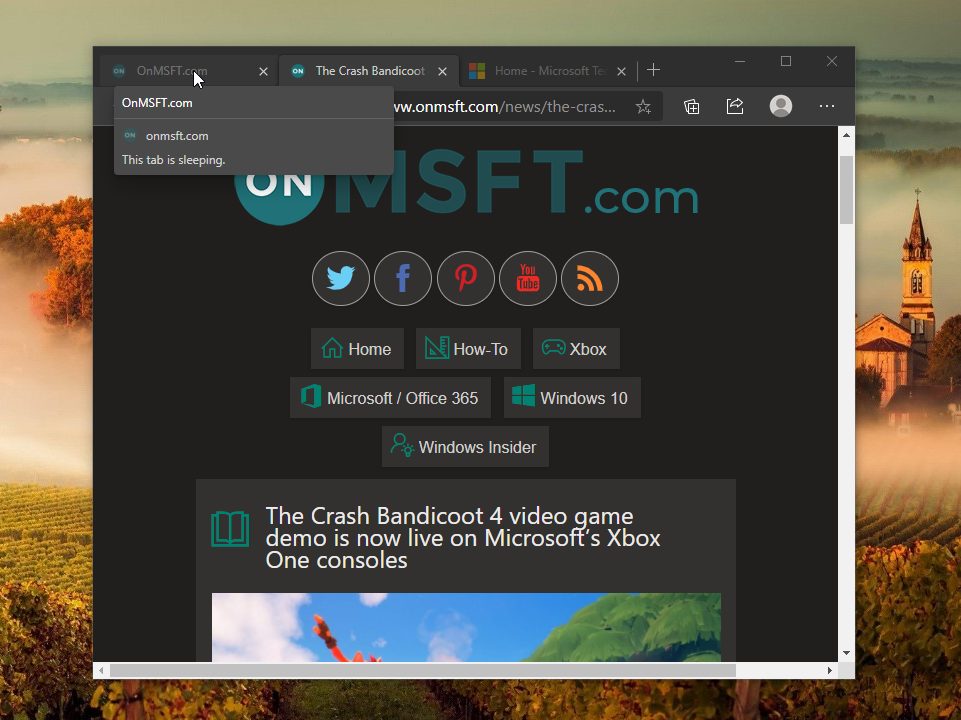Open Settings and more ellipsis menu
Screen dimensions: 961x720
[x=827, y=107]
